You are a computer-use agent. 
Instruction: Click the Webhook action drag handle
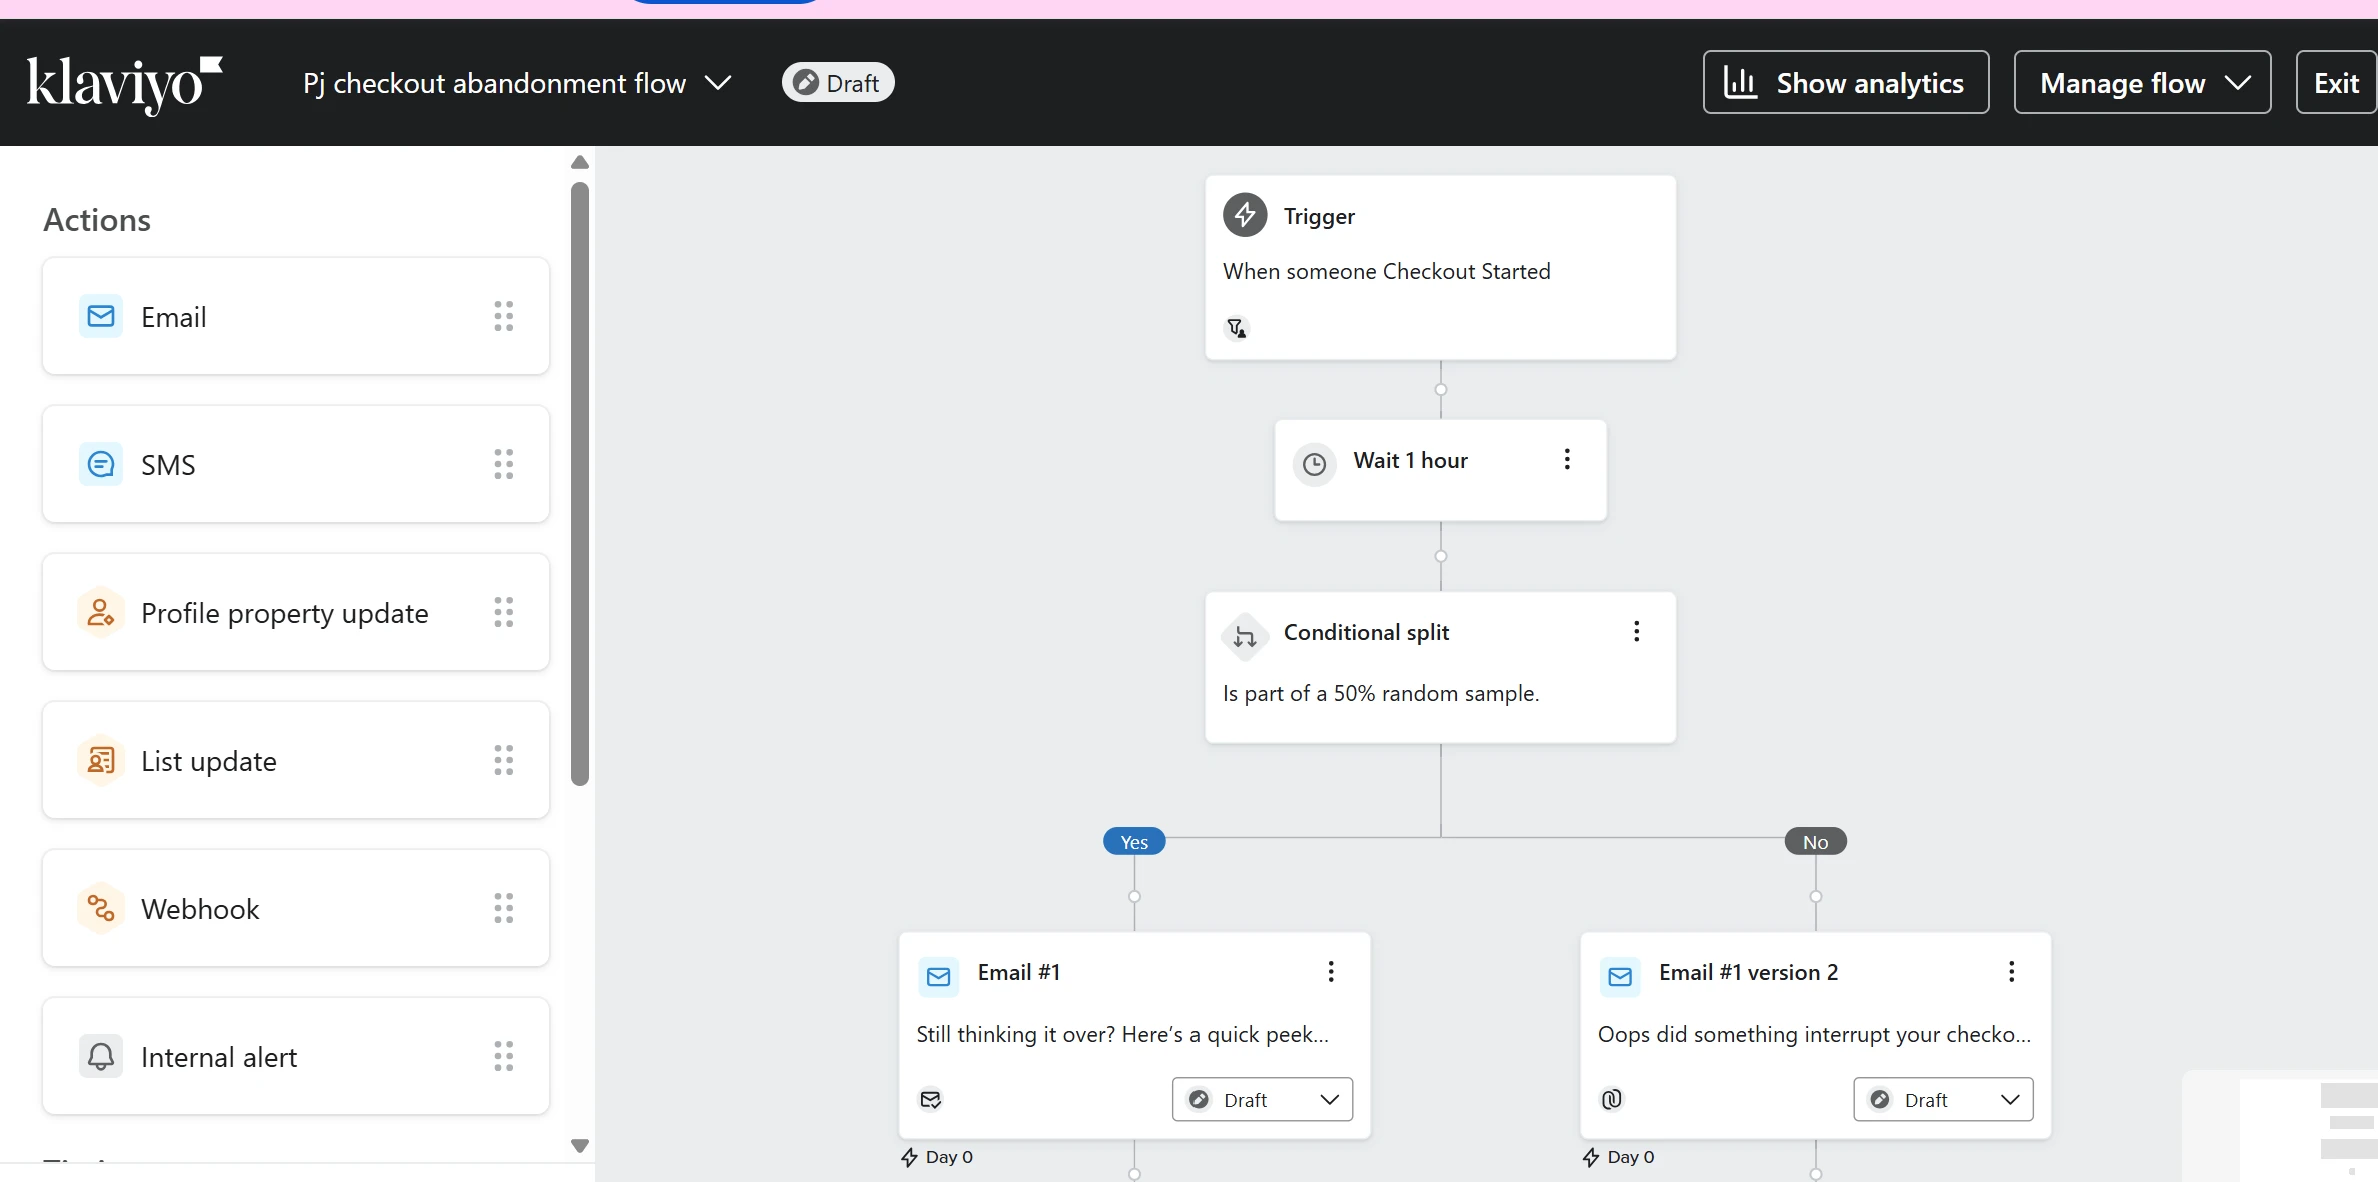[x=504, y=908]
